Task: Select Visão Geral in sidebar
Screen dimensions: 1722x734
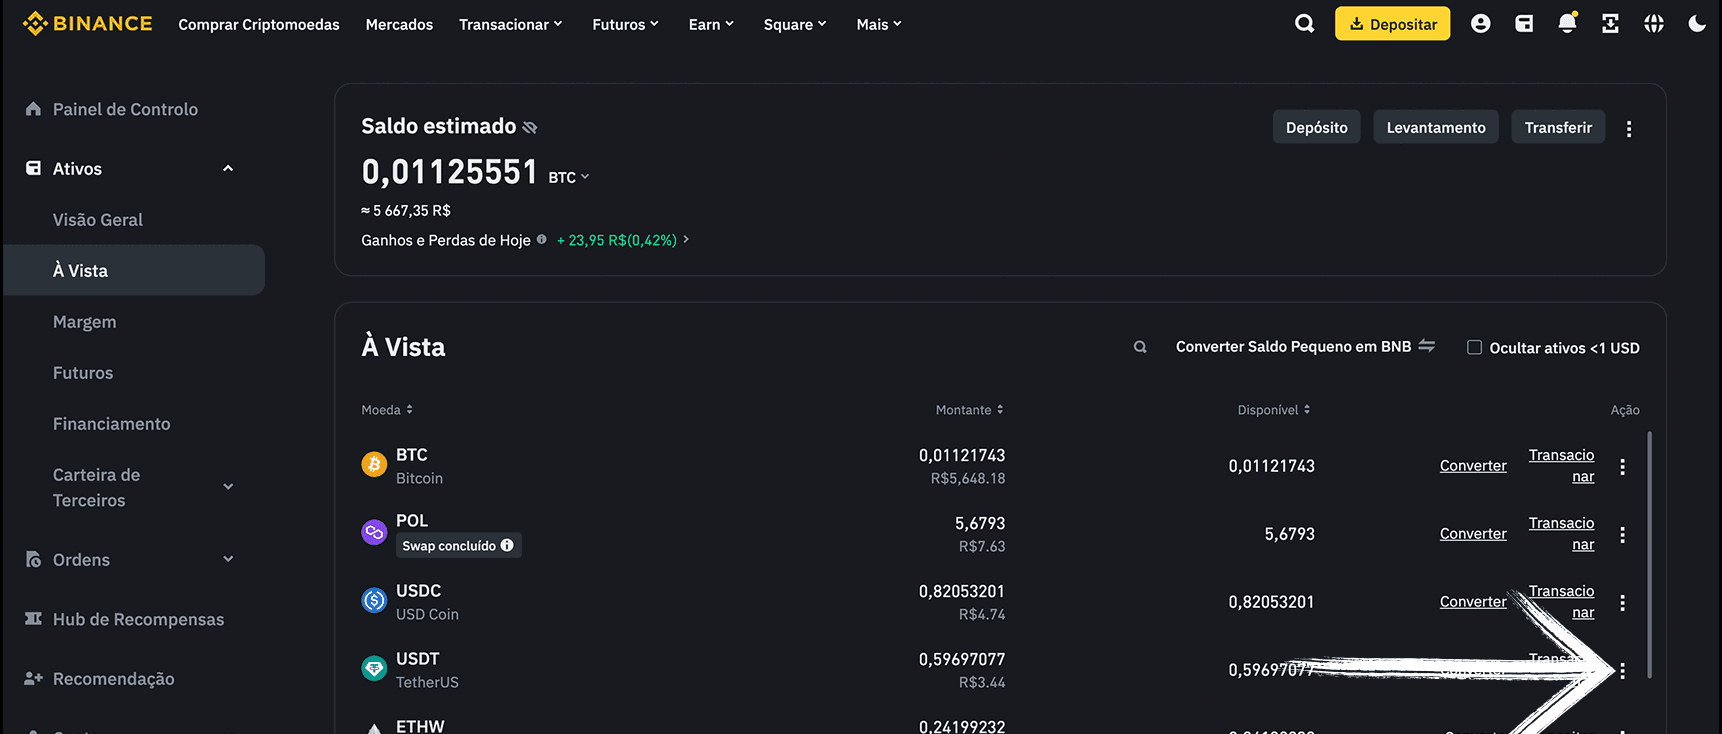Action: pos(98,219)
